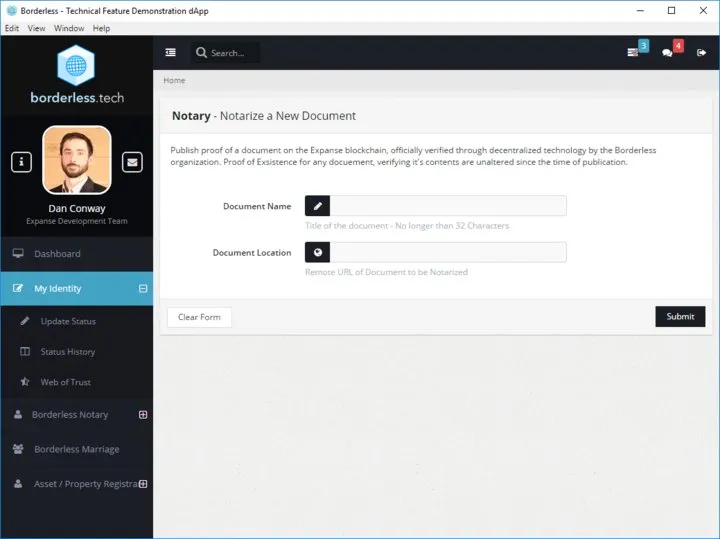Open the View menu
The width and height of the screenshot is (720, 539).
click(36, 28)
